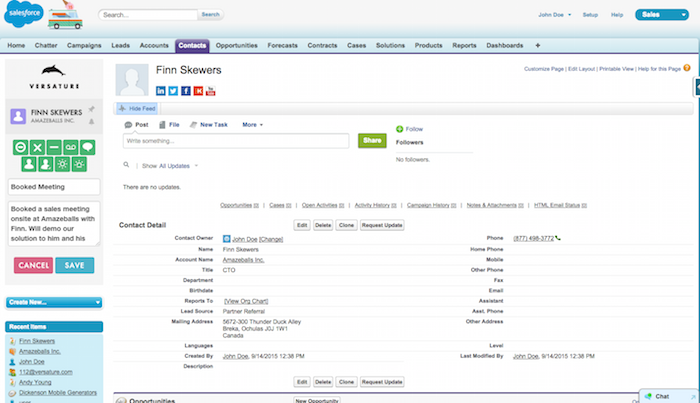Click the voicemail icon in Versature panel

pos(71,147)
